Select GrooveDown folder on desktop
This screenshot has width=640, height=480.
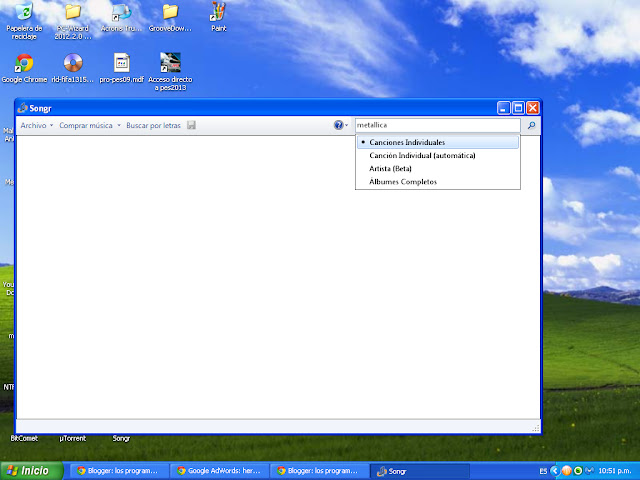[x=170, y=18]
